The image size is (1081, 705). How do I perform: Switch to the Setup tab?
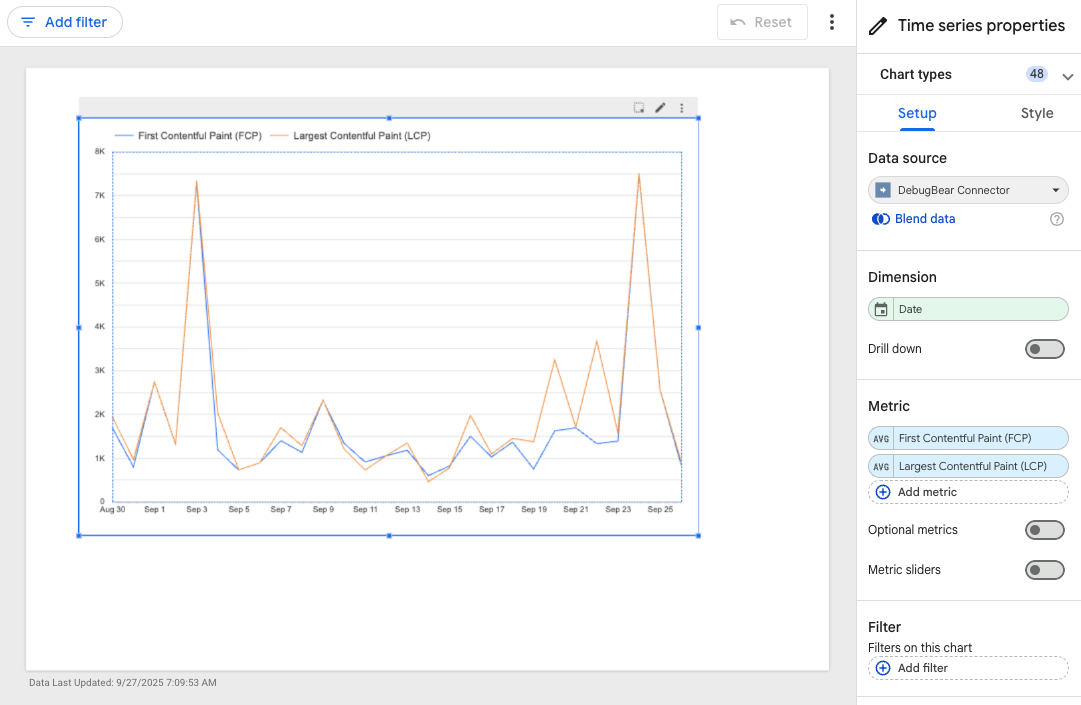(x=916, y=113)
